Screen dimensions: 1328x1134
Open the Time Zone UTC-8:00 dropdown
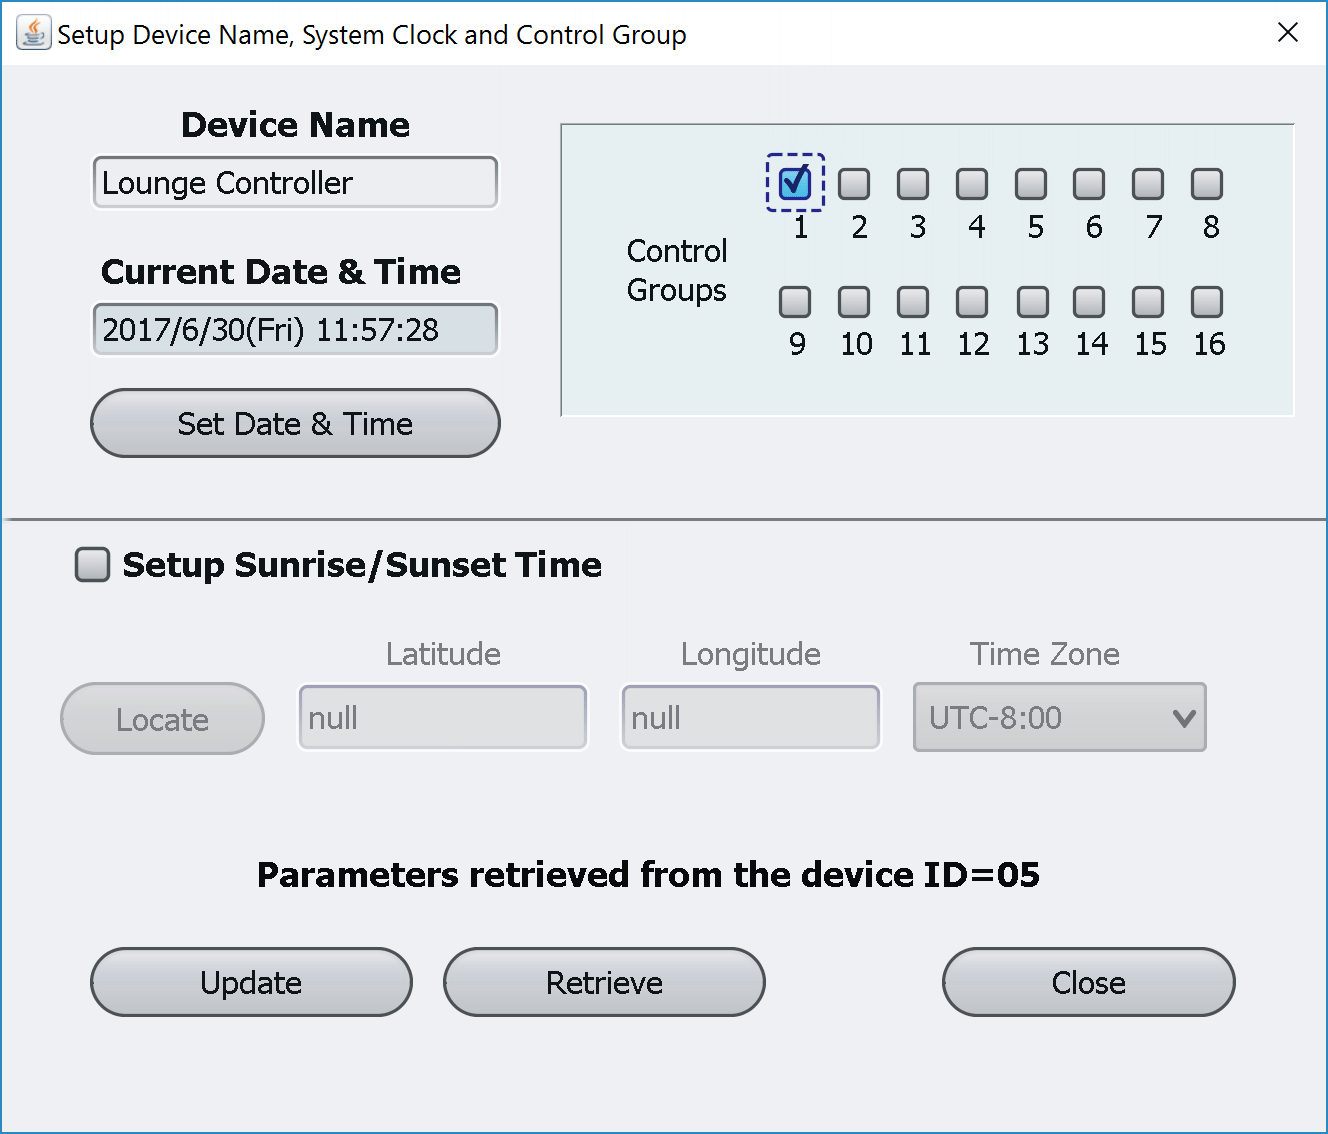[1060, 717]
